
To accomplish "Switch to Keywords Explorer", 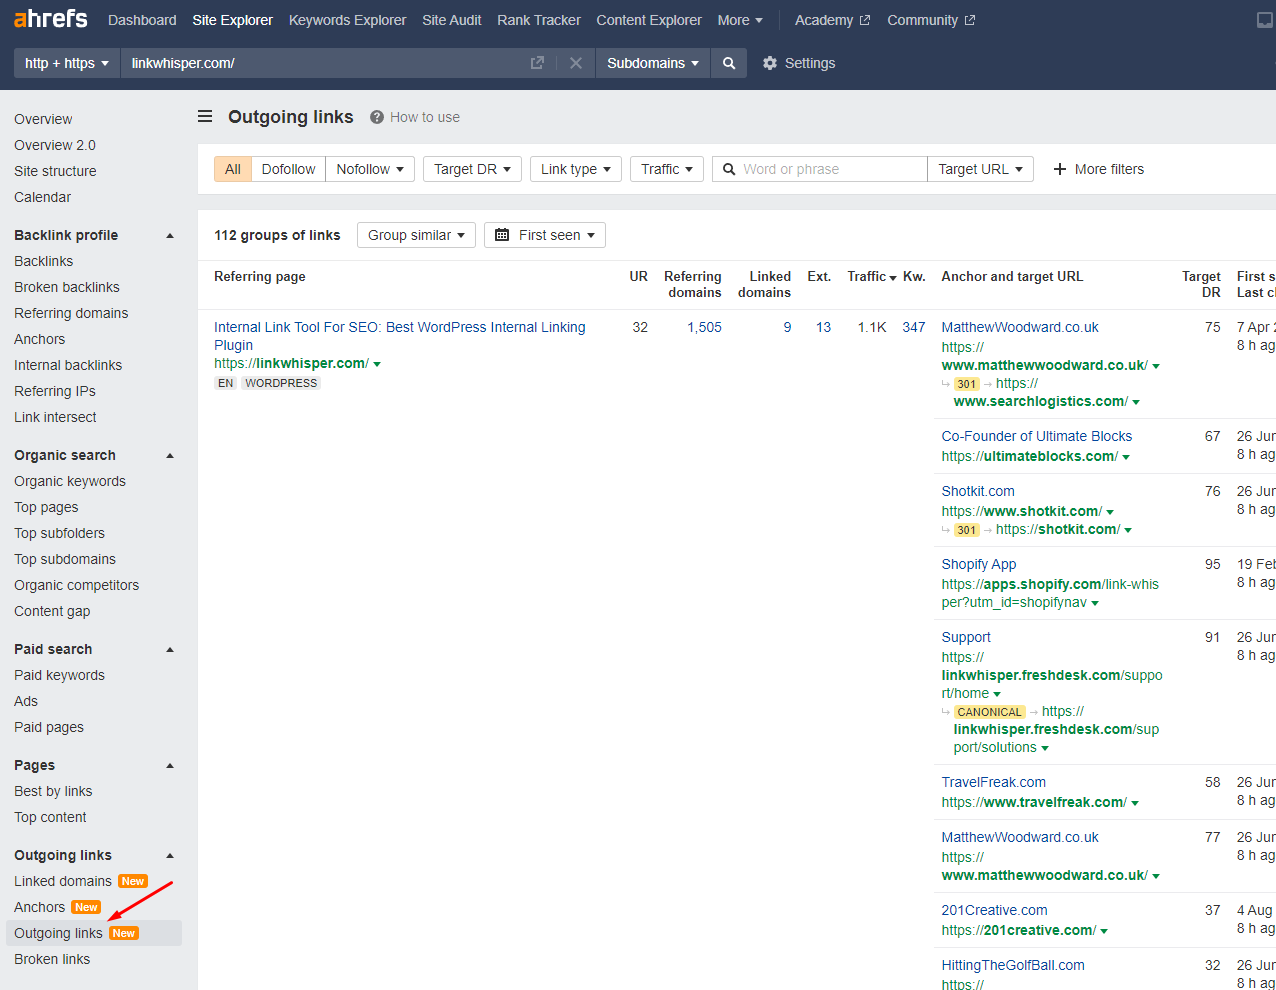I will point(347,19).
